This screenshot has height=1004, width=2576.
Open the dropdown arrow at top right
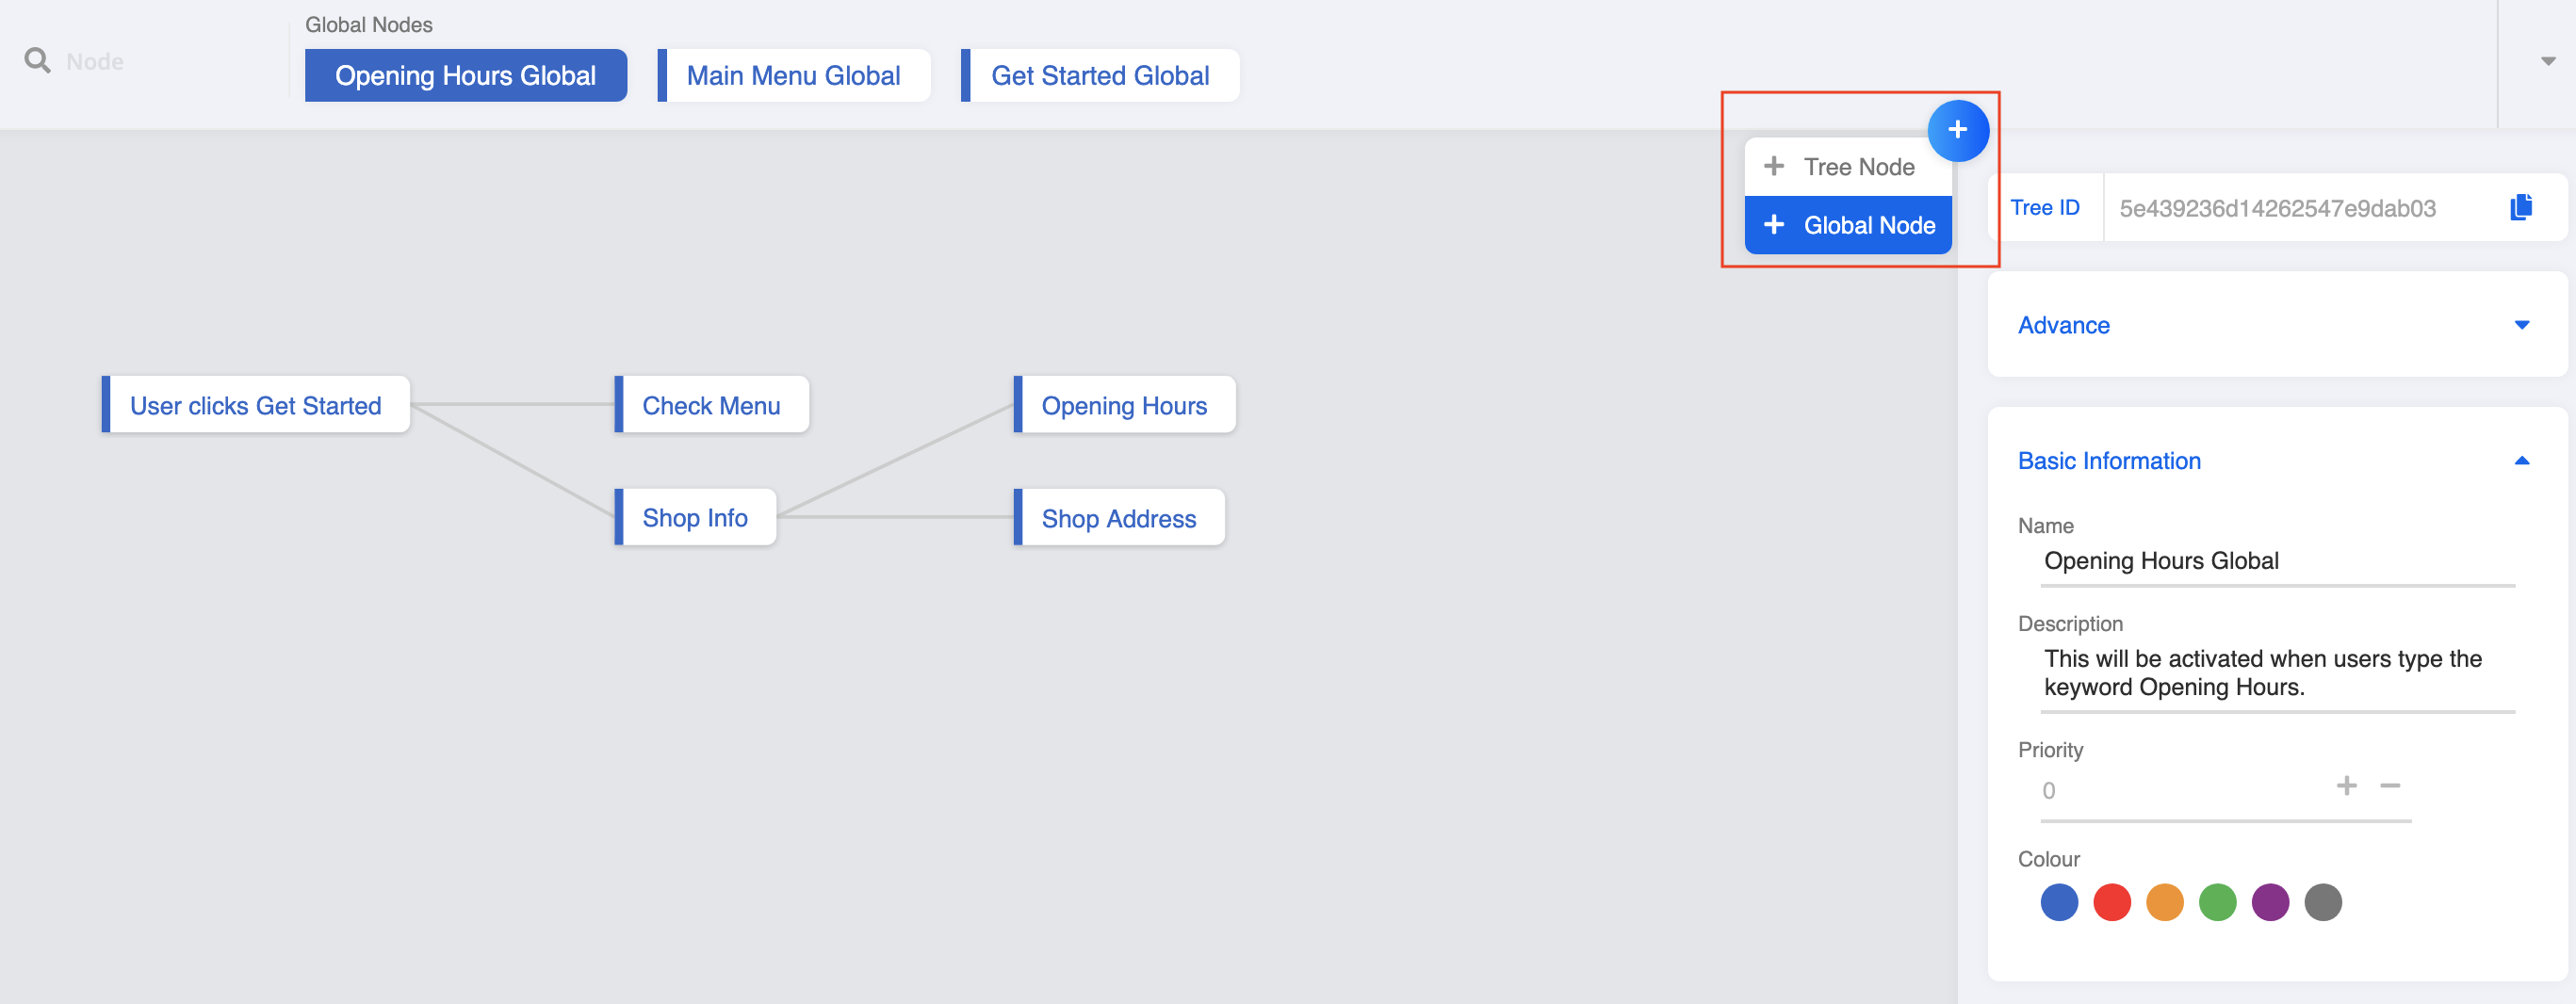coord(2547,60)
